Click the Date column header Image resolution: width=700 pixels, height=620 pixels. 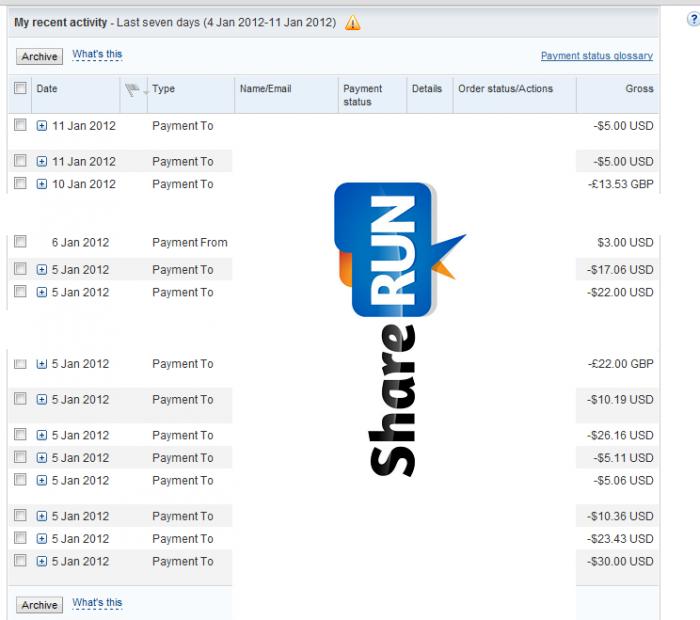tap(47, 88)
